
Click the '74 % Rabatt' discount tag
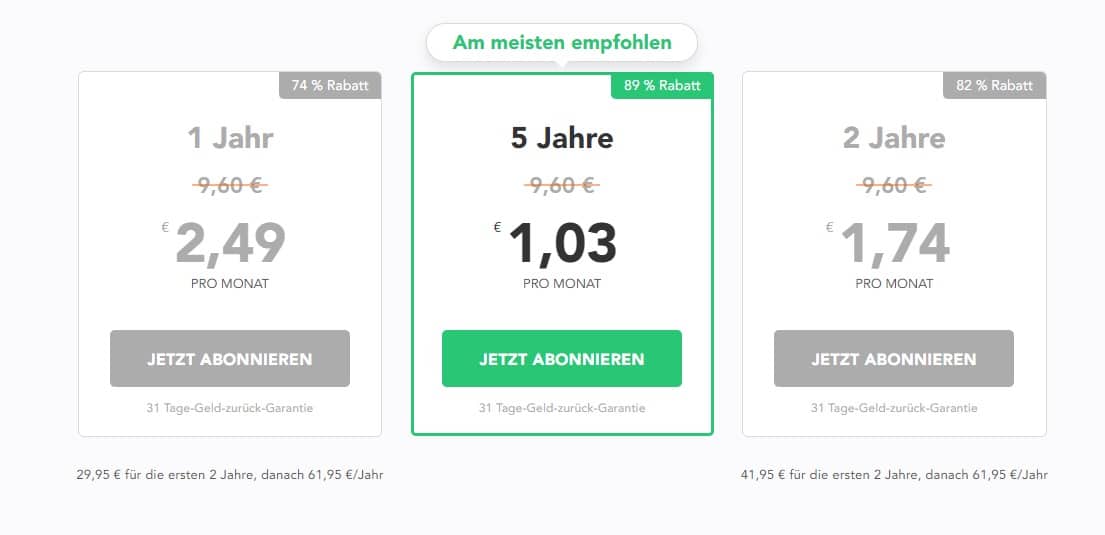[330, 86]
